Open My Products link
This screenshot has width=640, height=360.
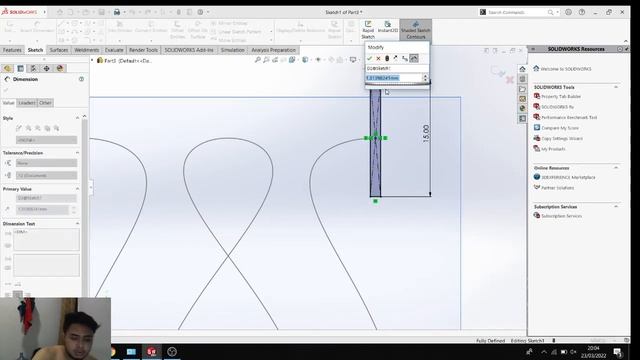point(553,149)
